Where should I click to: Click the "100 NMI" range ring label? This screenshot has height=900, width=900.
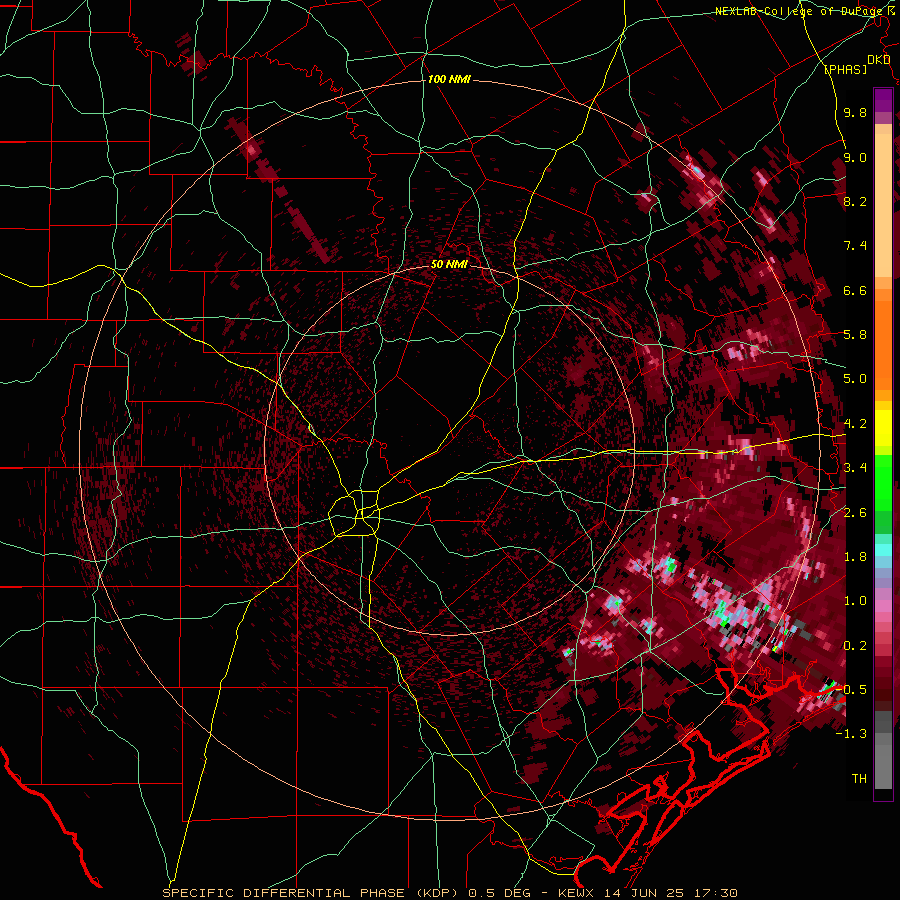(x=449, y=79)
